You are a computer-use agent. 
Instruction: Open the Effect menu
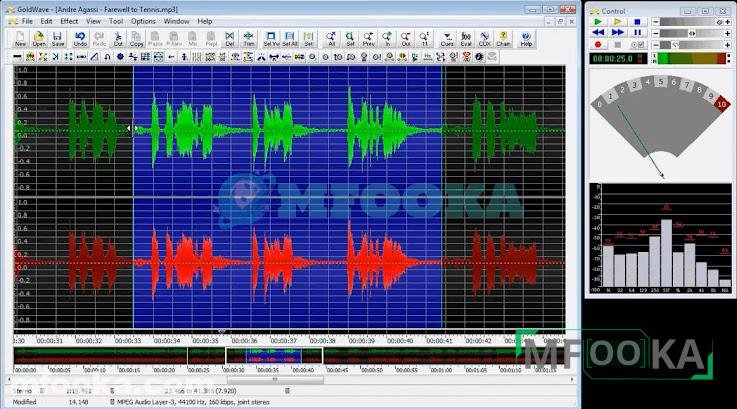coord(69,20)
